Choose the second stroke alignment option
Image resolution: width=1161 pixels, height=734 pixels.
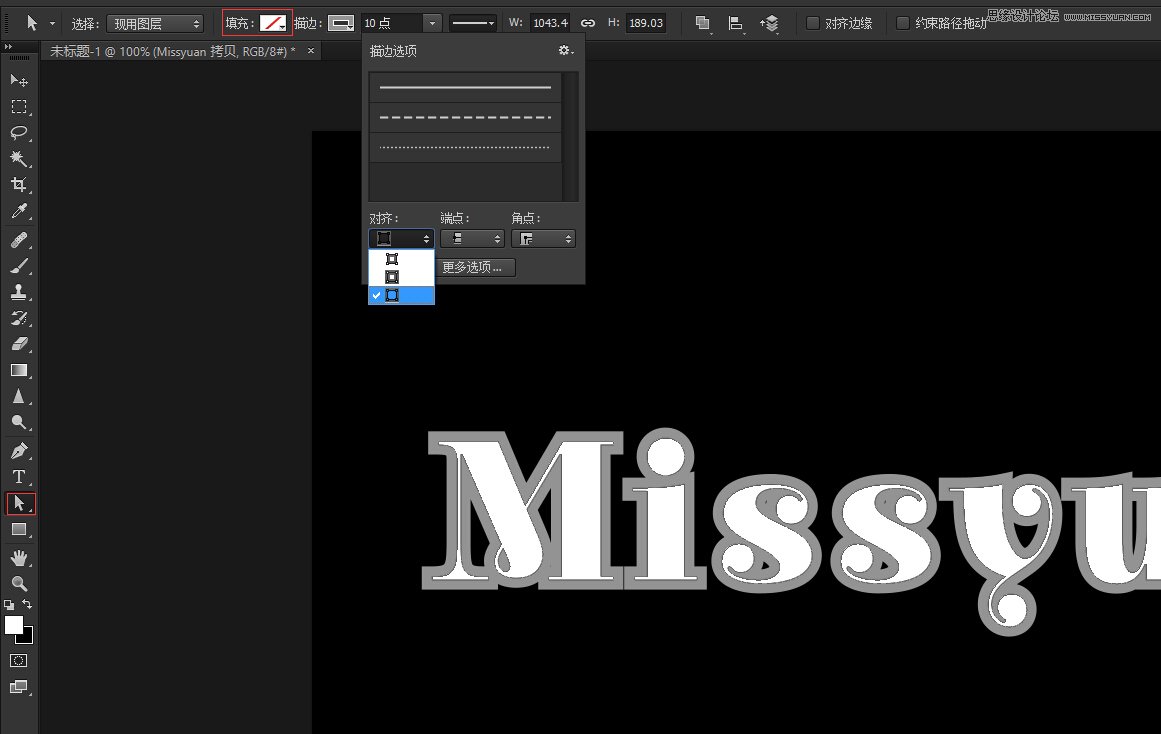[401, 277]
